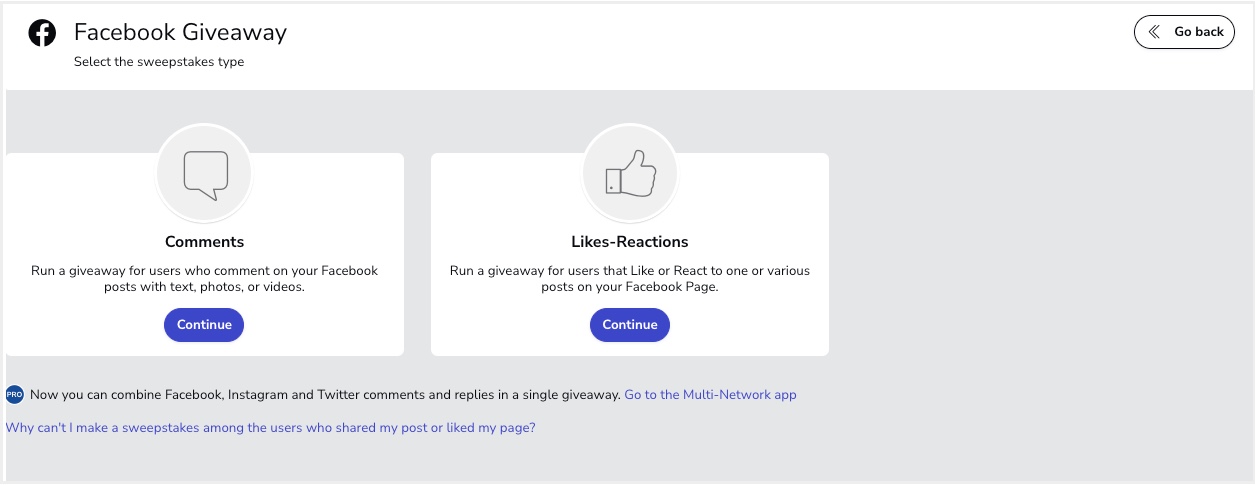Click the 'Select the sweepstakes type' subtitle

click(x=159, y=62)
